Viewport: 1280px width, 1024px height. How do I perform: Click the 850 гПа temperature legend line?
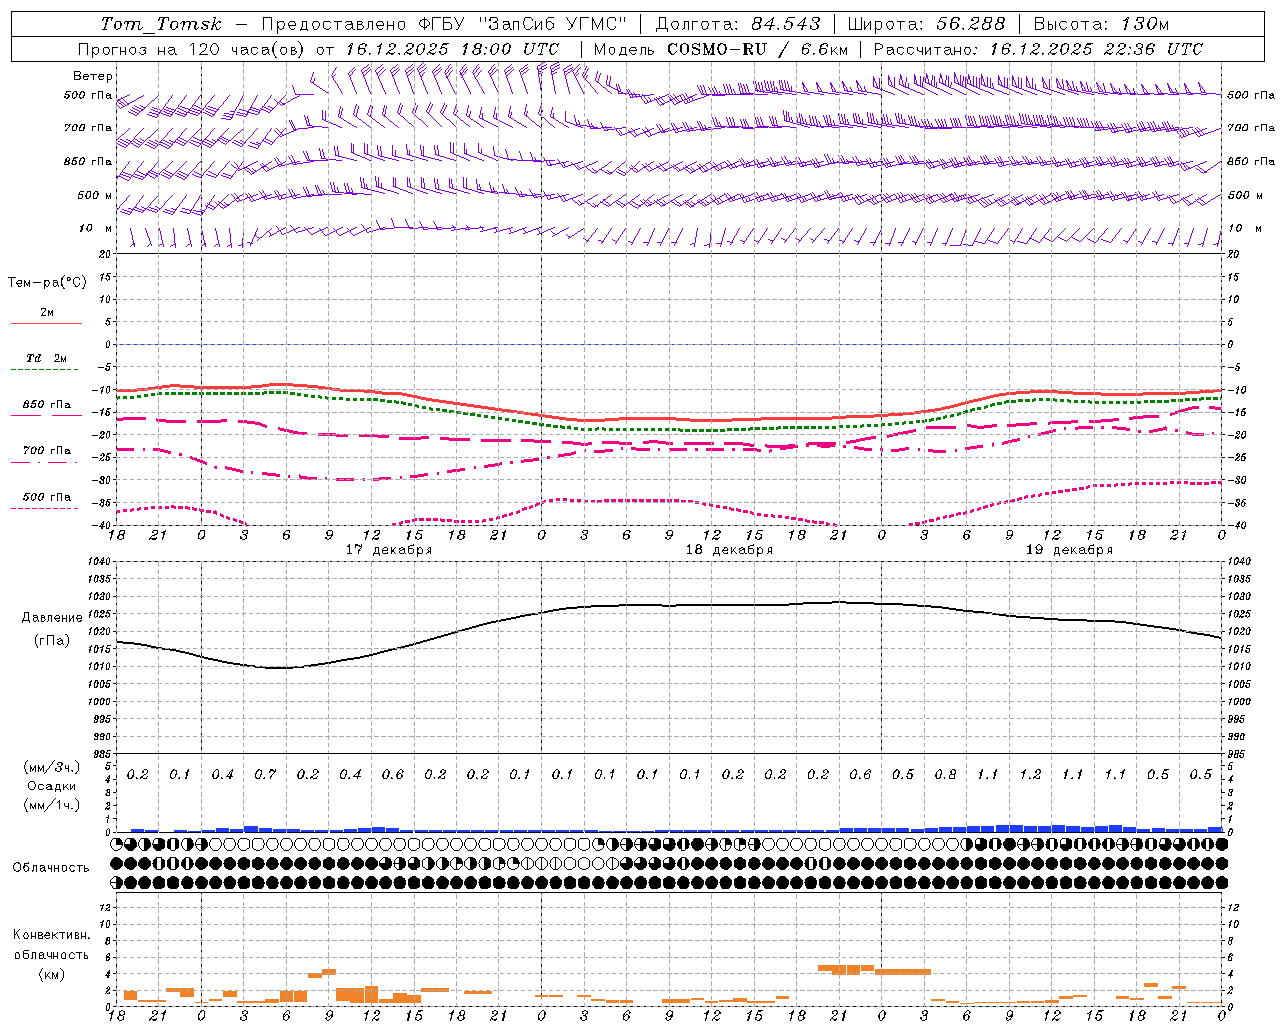pyautogui.click(x=46, y=416)
